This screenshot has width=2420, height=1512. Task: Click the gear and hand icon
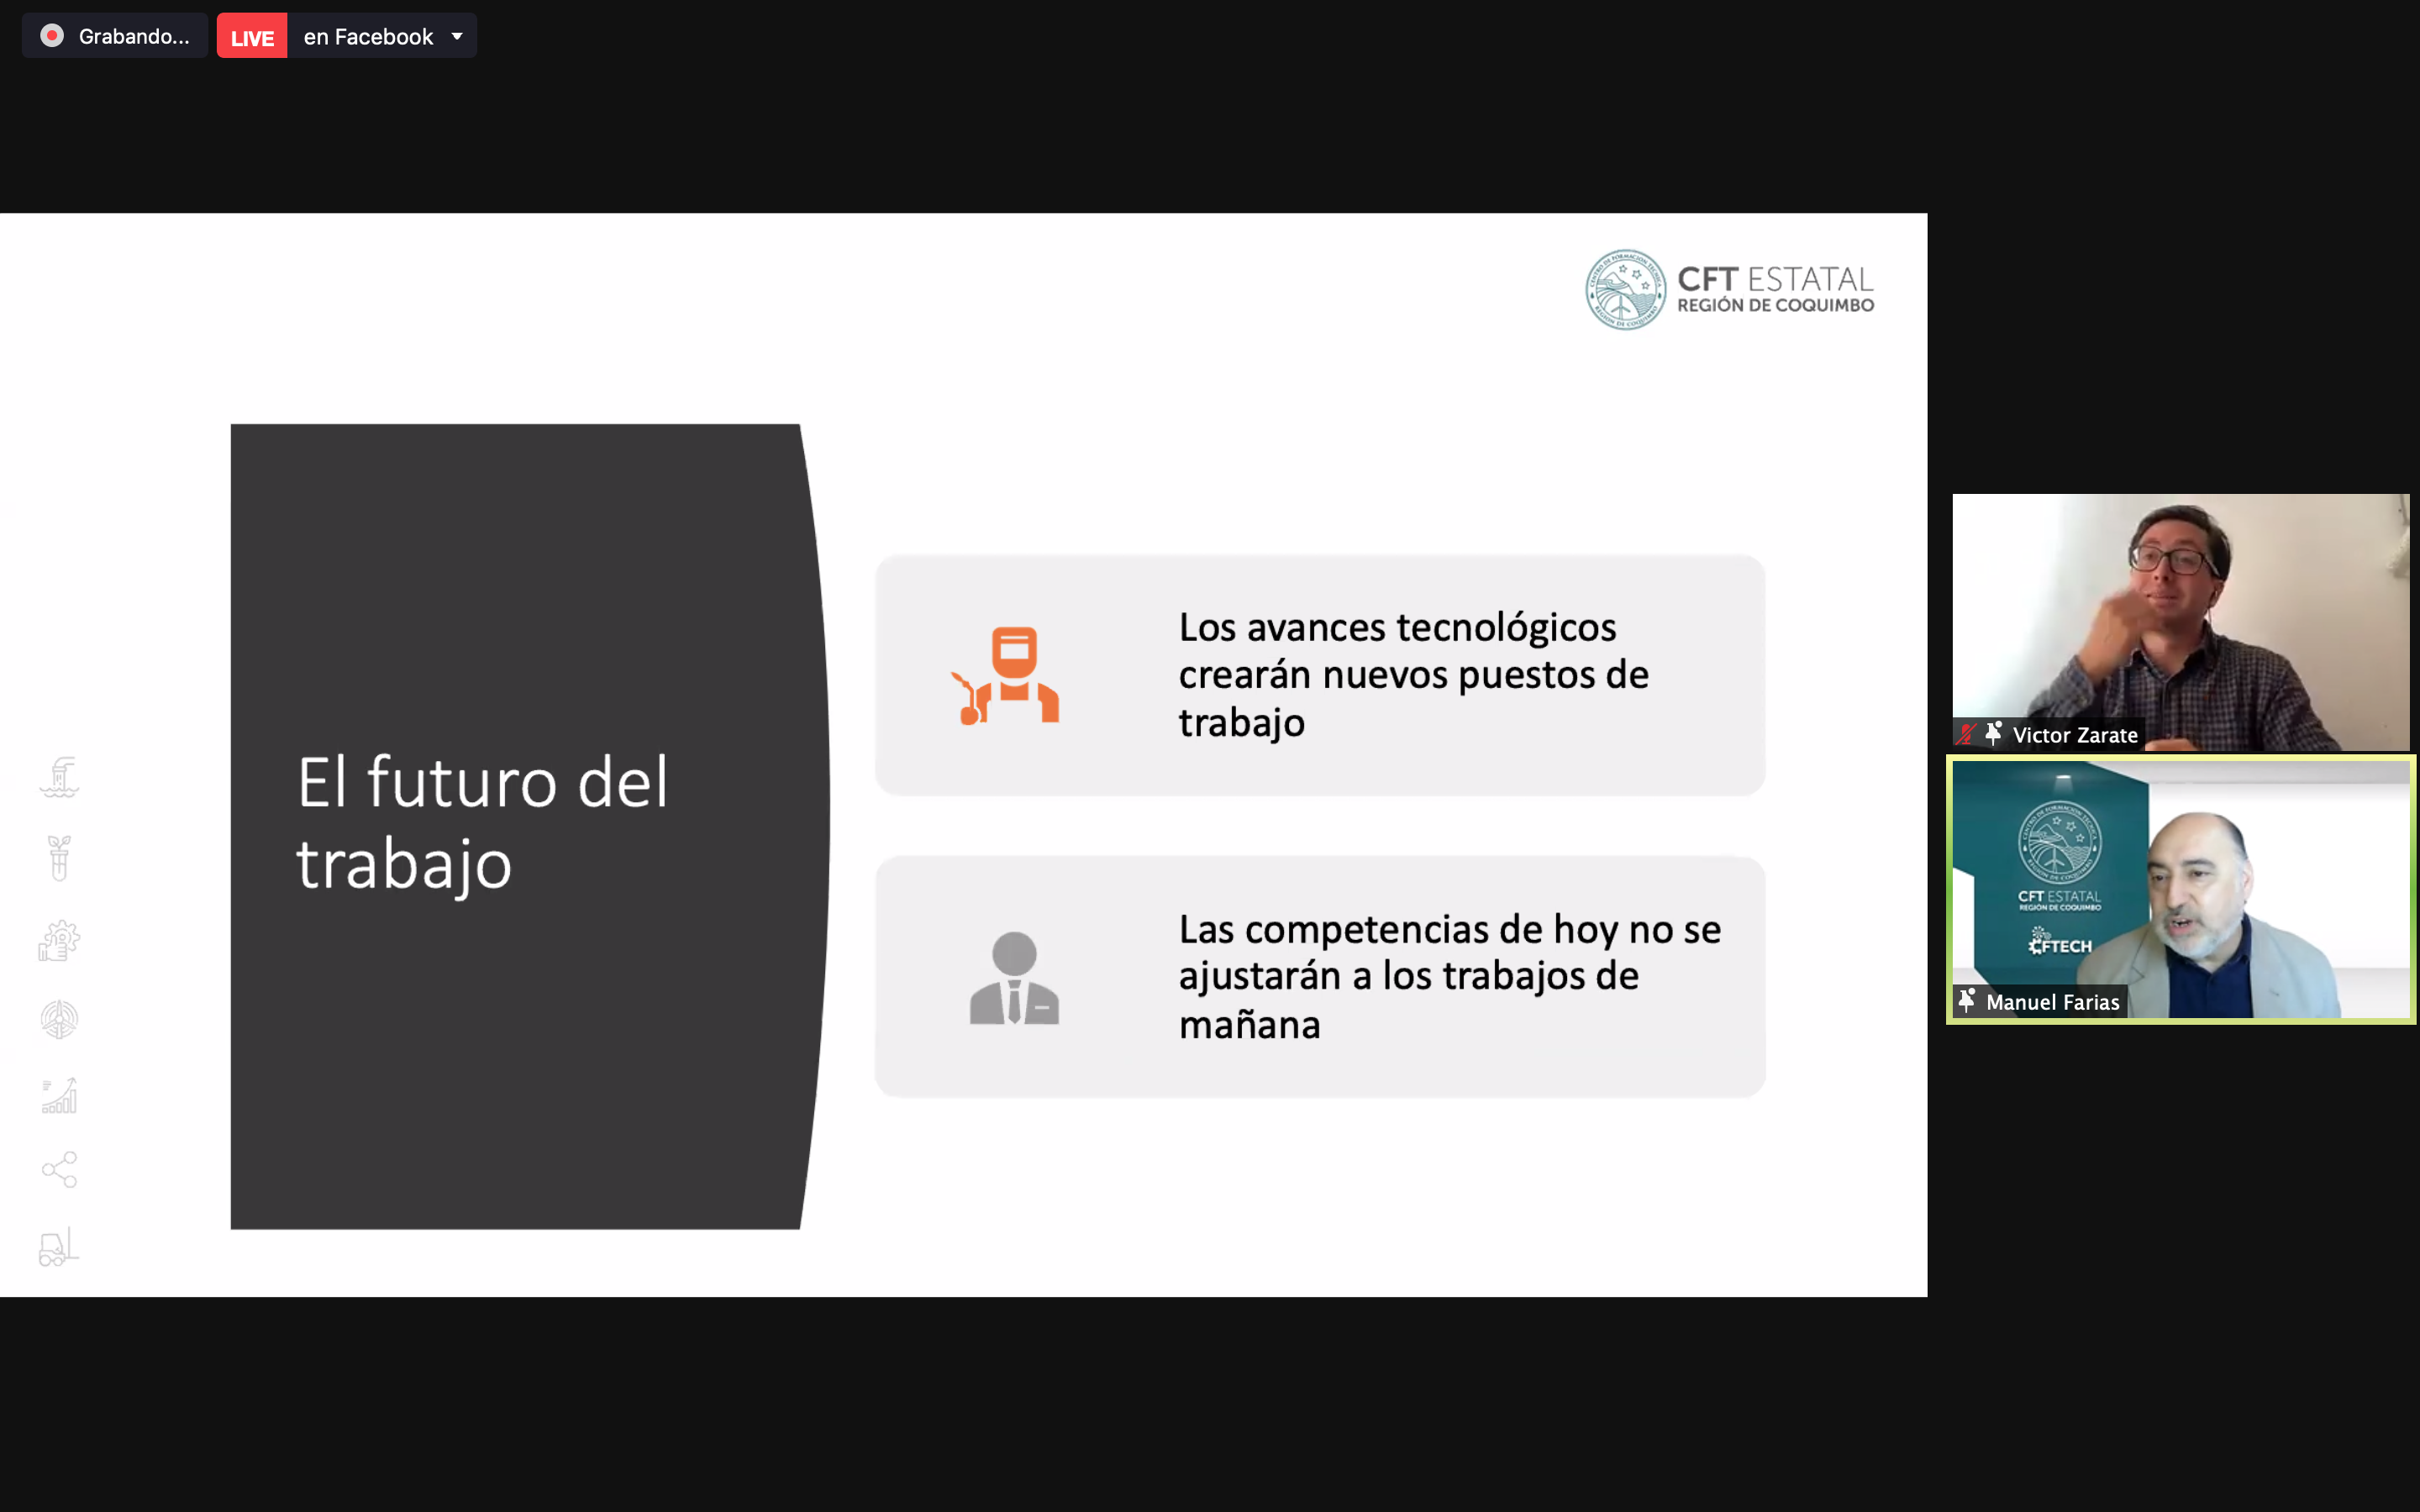pyautogui.click(x=59, y=940)
